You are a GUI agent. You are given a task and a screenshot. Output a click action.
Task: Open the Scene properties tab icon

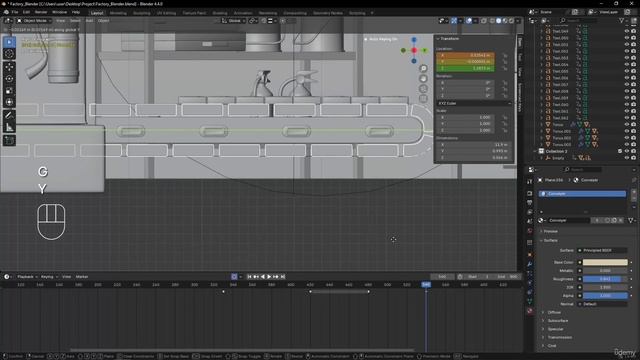click(x=530, y=222)
